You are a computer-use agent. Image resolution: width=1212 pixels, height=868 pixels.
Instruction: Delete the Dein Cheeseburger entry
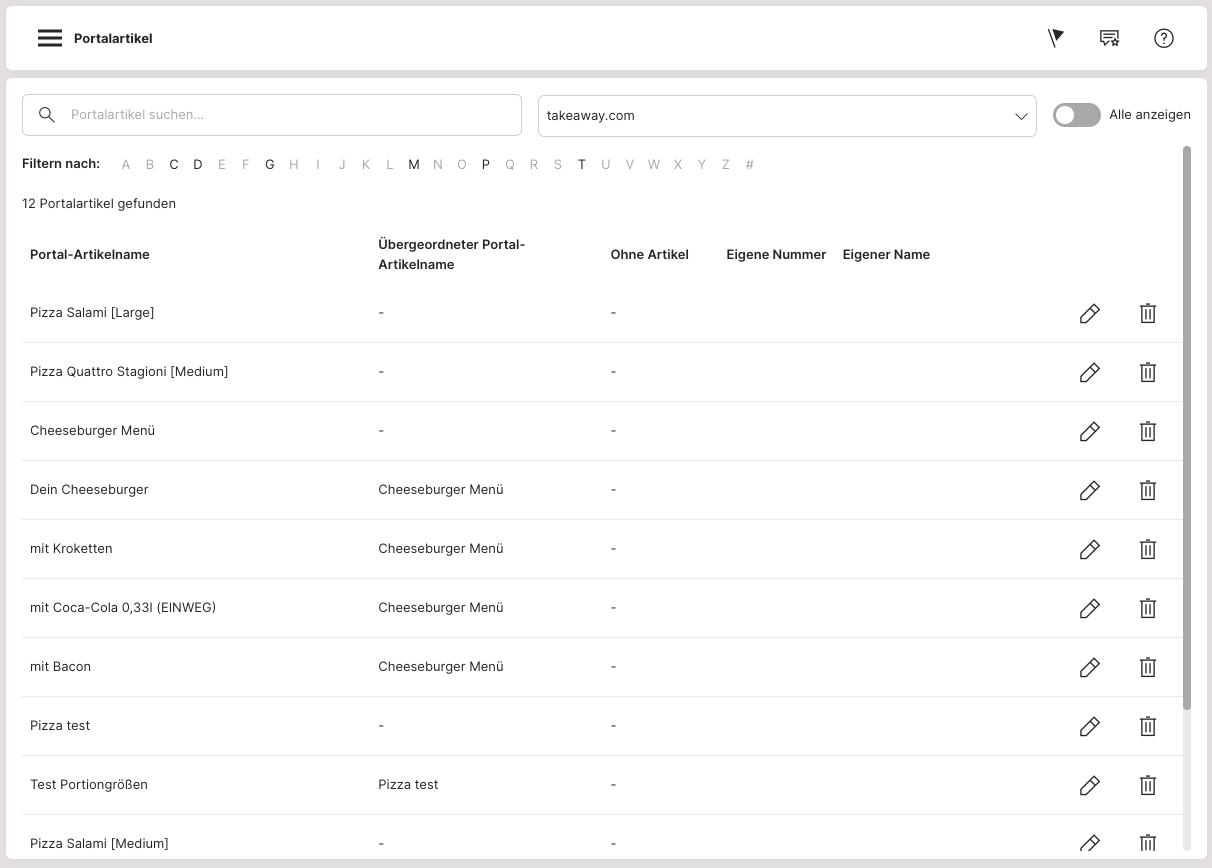pos(1147,490)
